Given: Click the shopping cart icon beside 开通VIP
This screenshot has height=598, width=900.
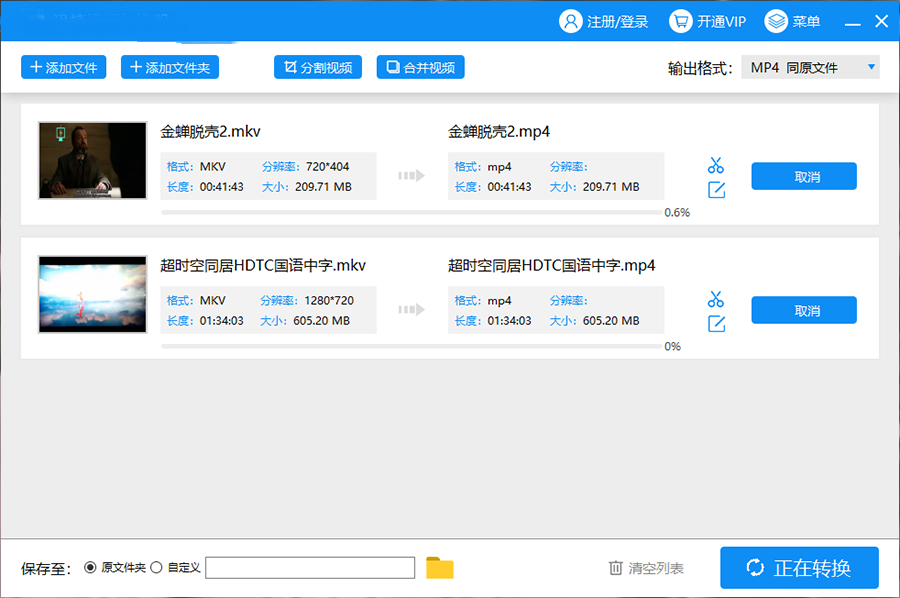Looking at the screenshot, I should point(681,22).
